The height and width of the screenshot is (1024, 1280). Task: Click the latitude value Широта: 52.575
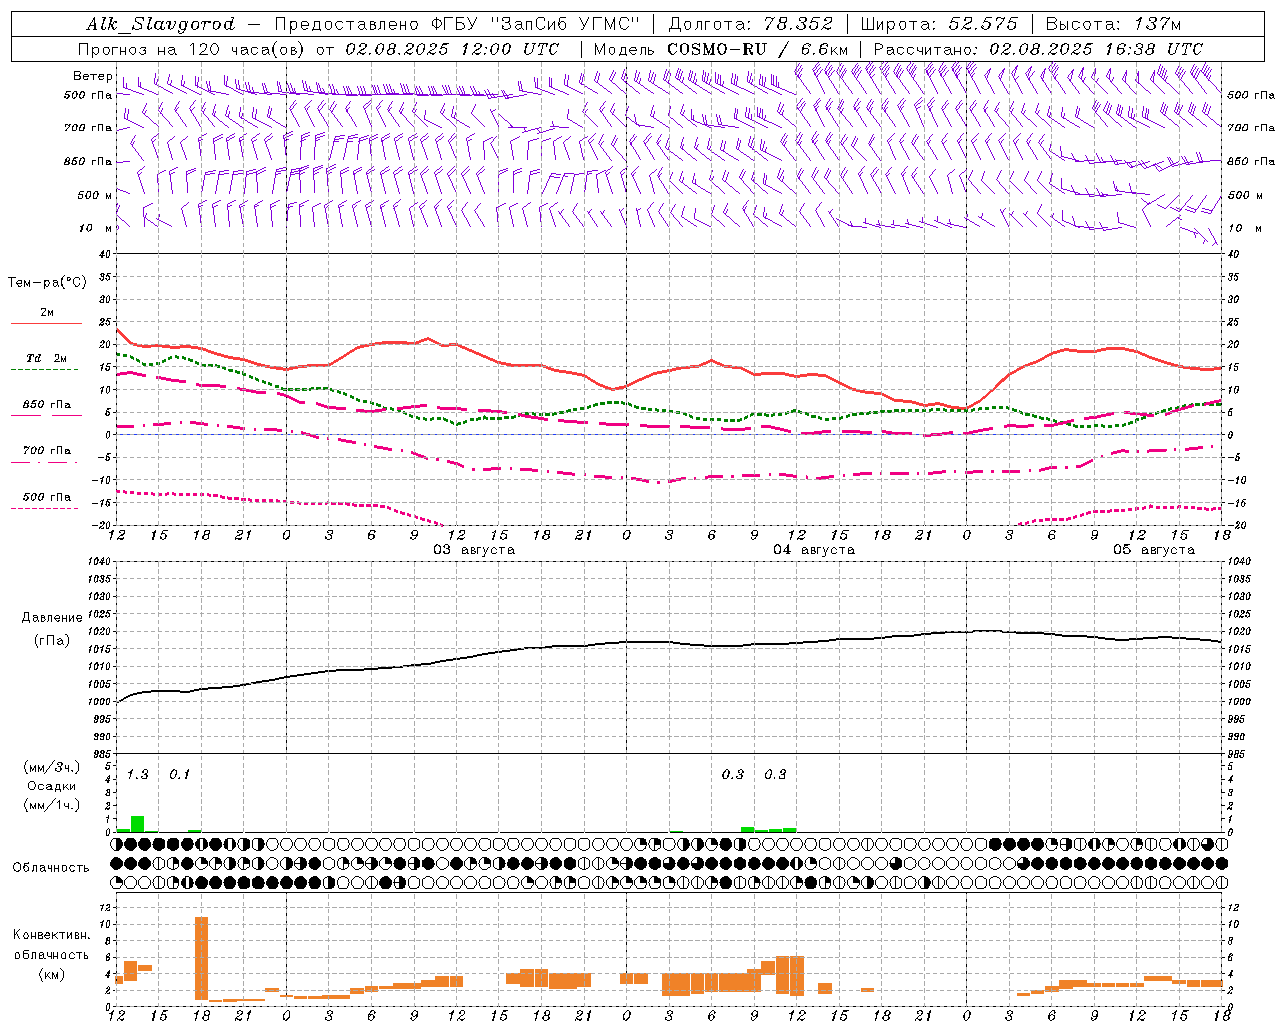[939, 24]
